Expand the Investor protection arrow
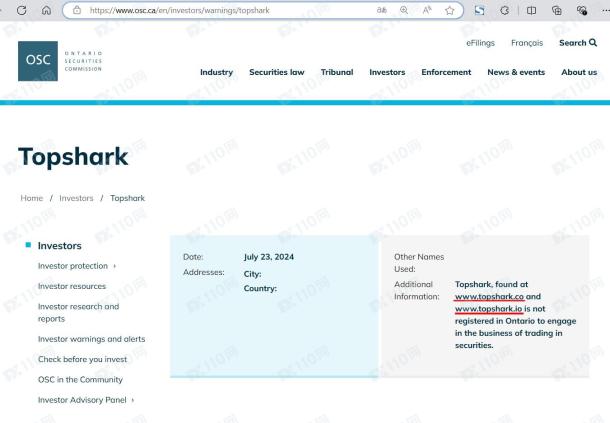Screen dimensions: 610x423 pyautogui.click(x=114, y=266)
